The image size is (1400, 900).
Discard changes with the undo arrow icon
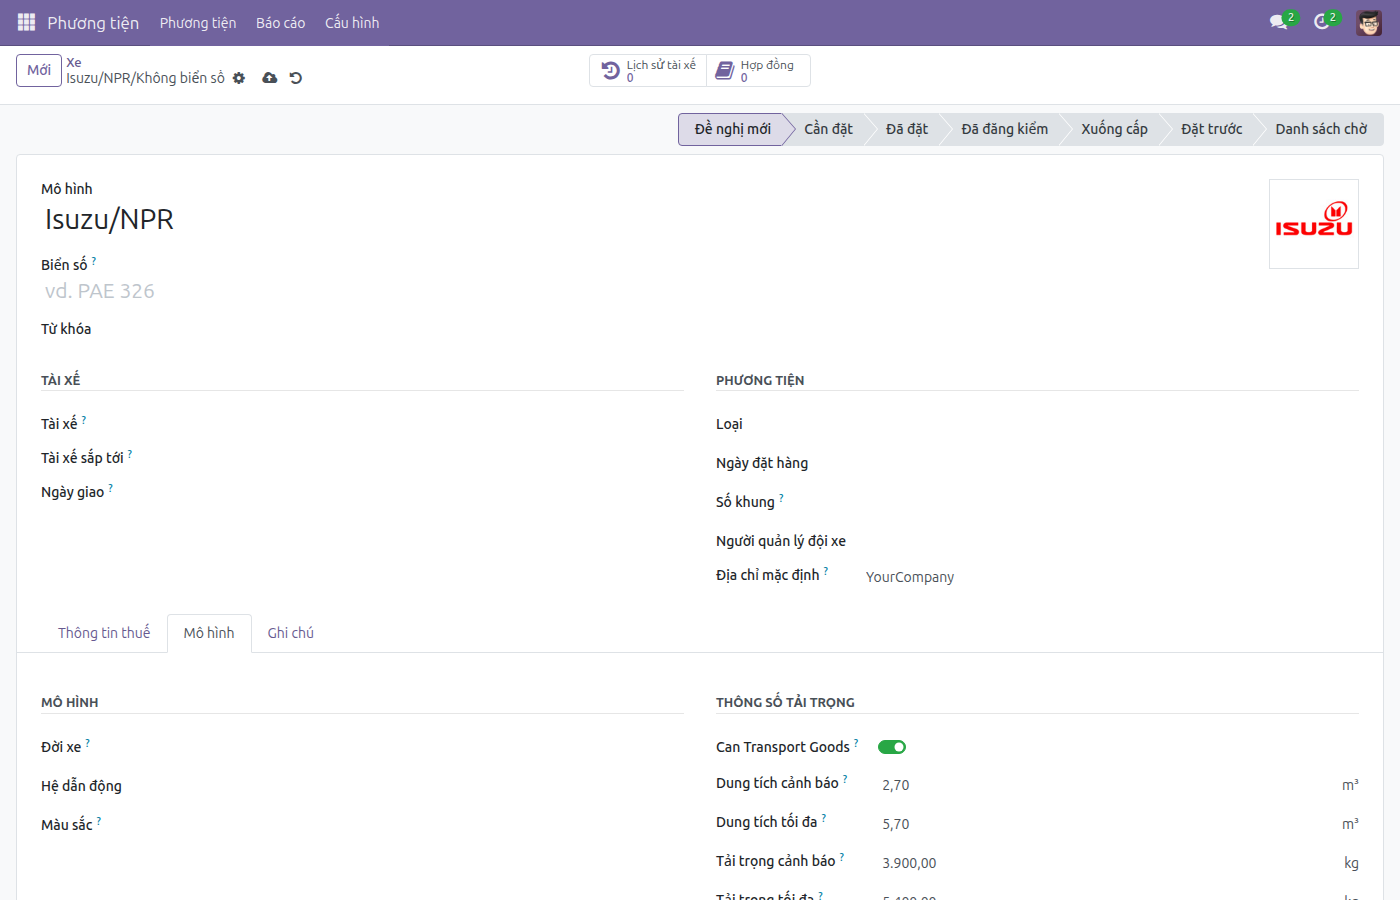point(296,78)
